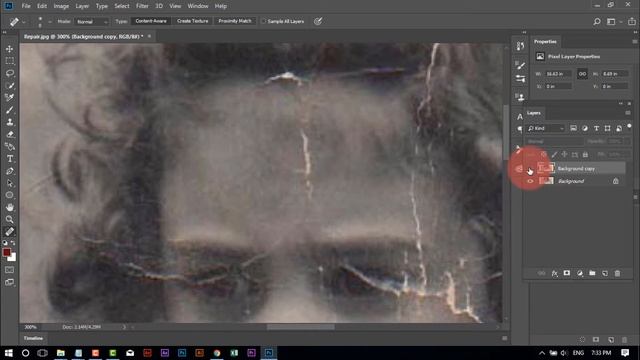The width and height of the screenshot is (640, 360).
Task: Select the Quick Selection tool
Action: coord(9,85)
